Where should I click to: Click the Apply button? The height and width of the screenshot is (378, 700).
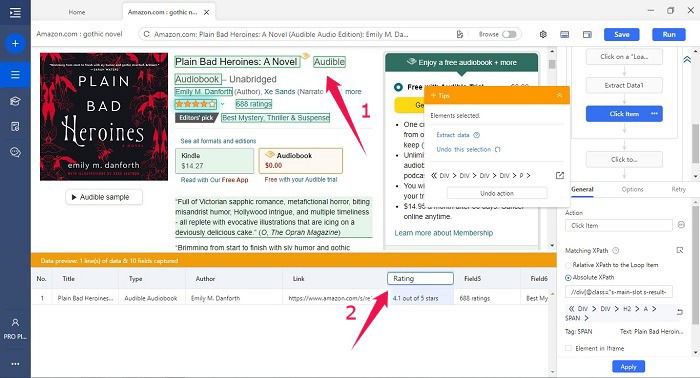tap(628, 367)
